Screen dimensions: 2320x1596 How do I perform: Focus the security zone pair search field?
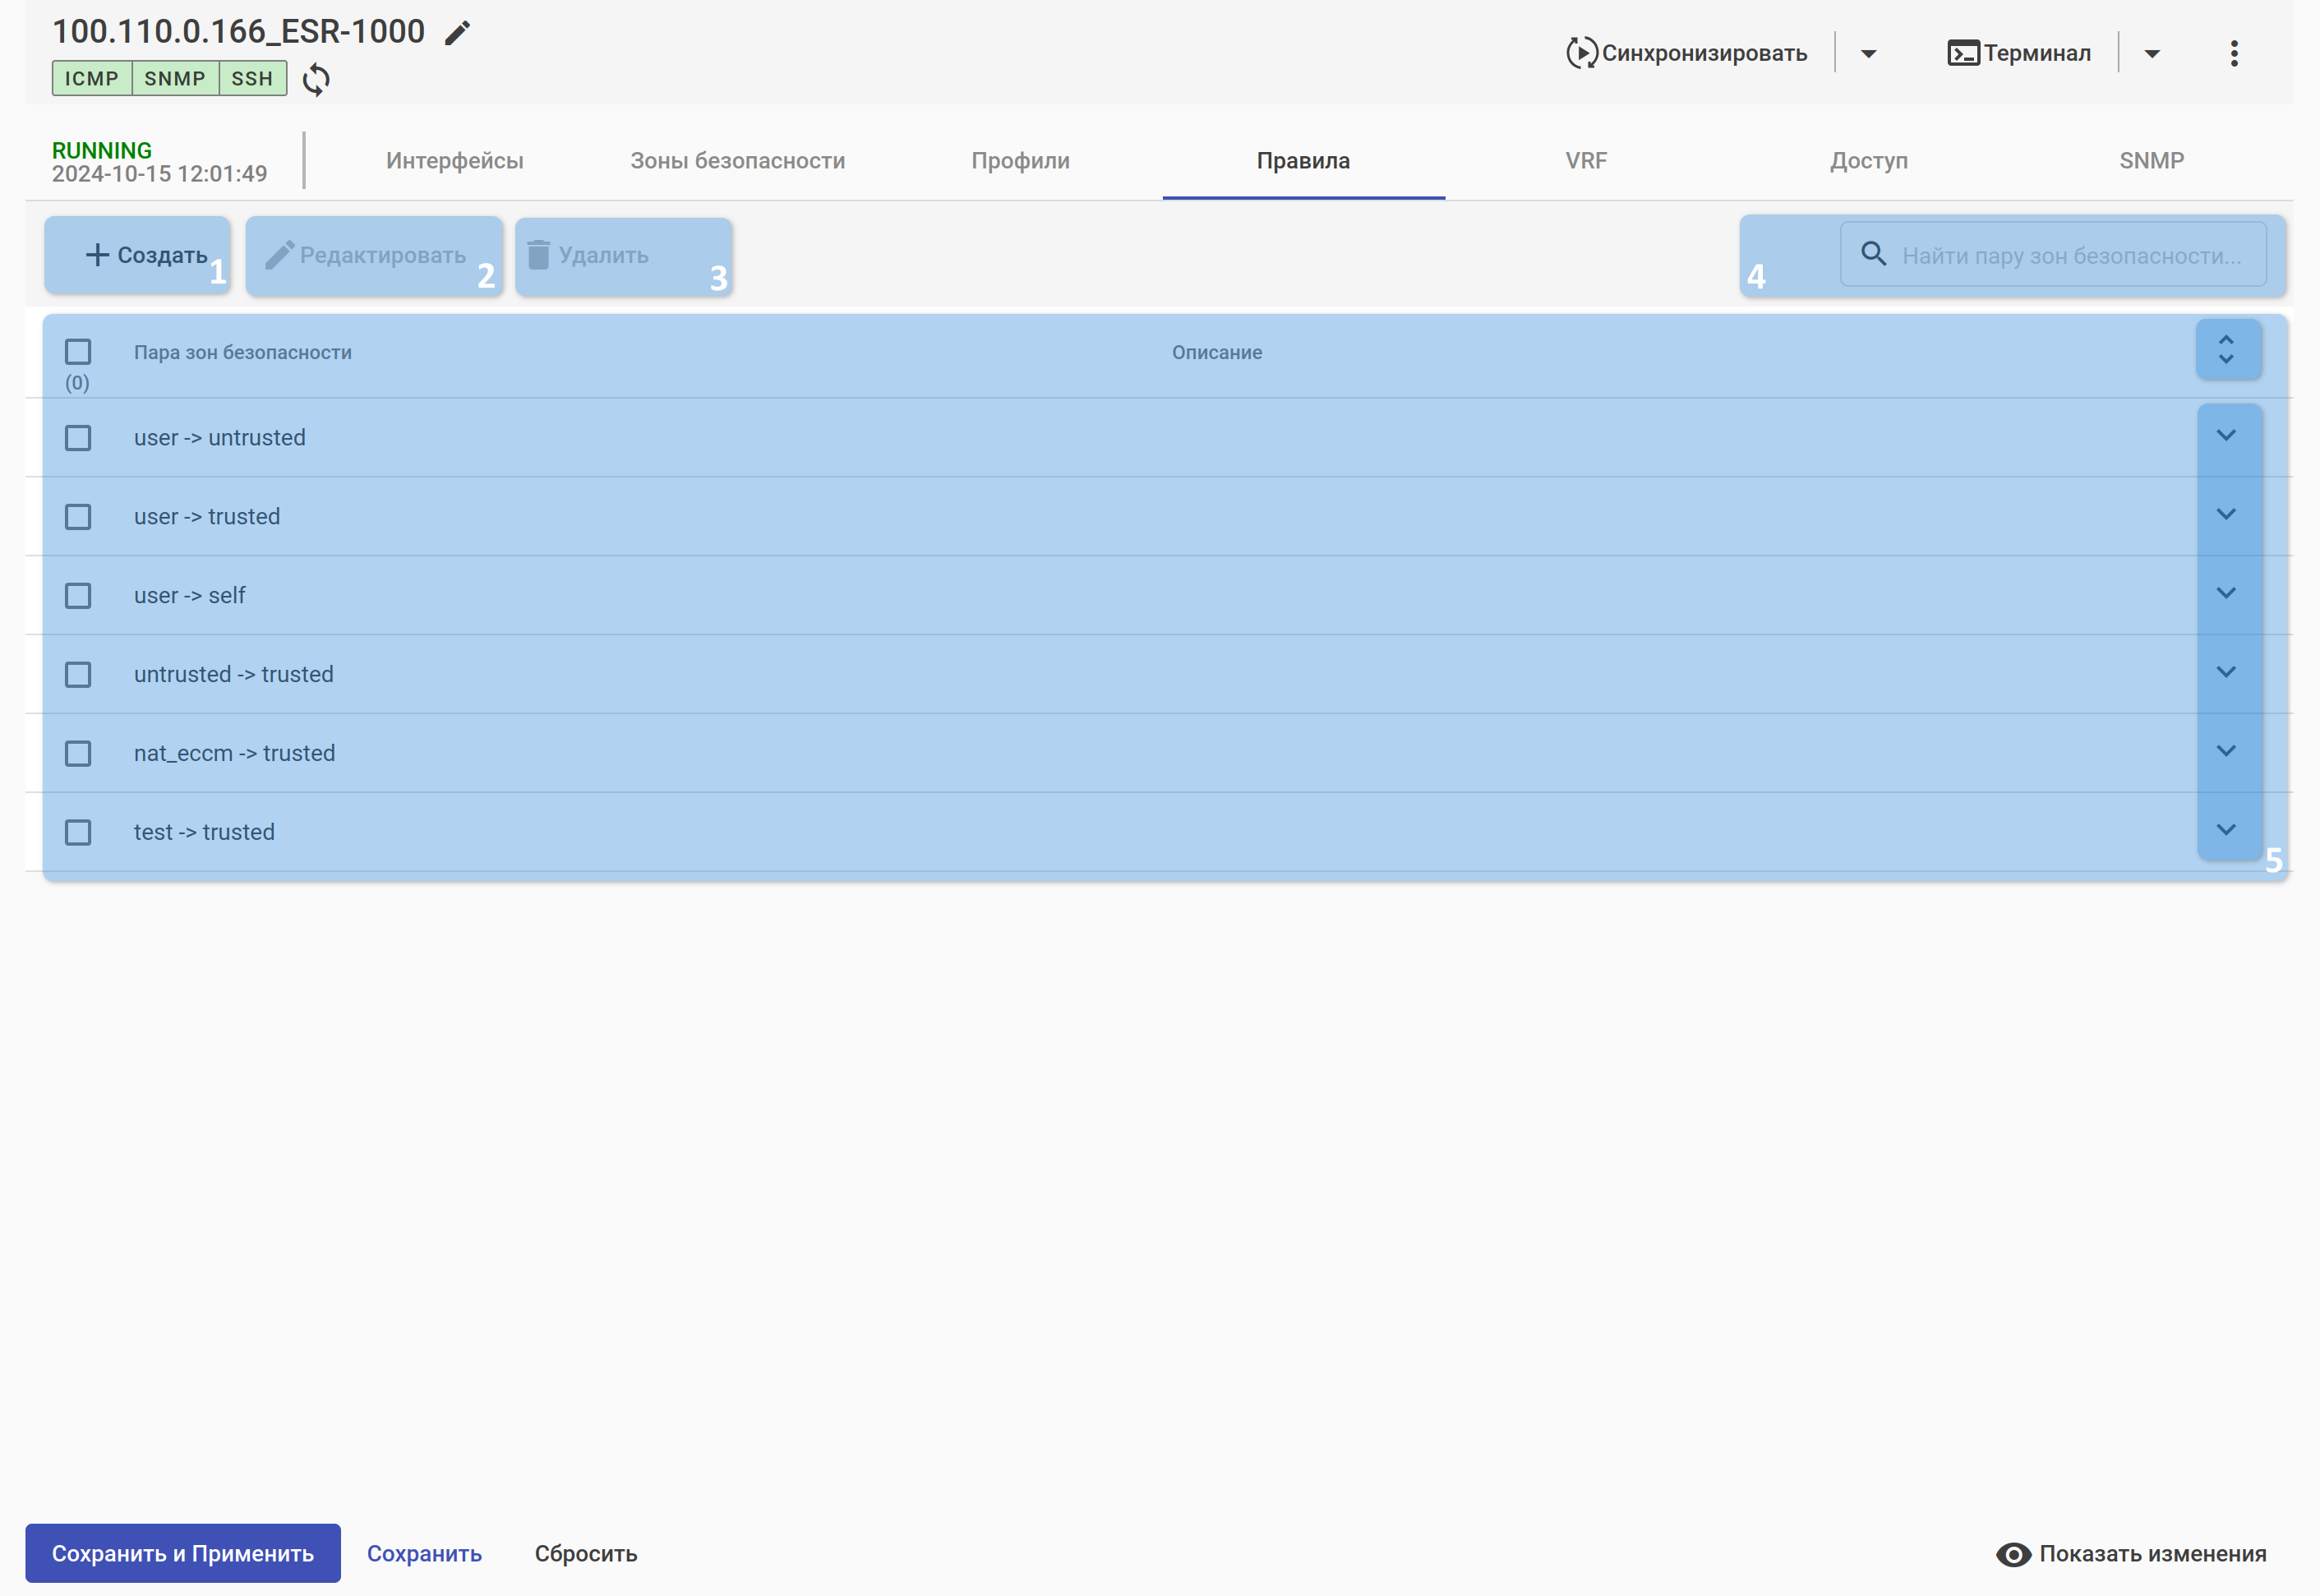pyautogui.click(x=2070, y=256)
